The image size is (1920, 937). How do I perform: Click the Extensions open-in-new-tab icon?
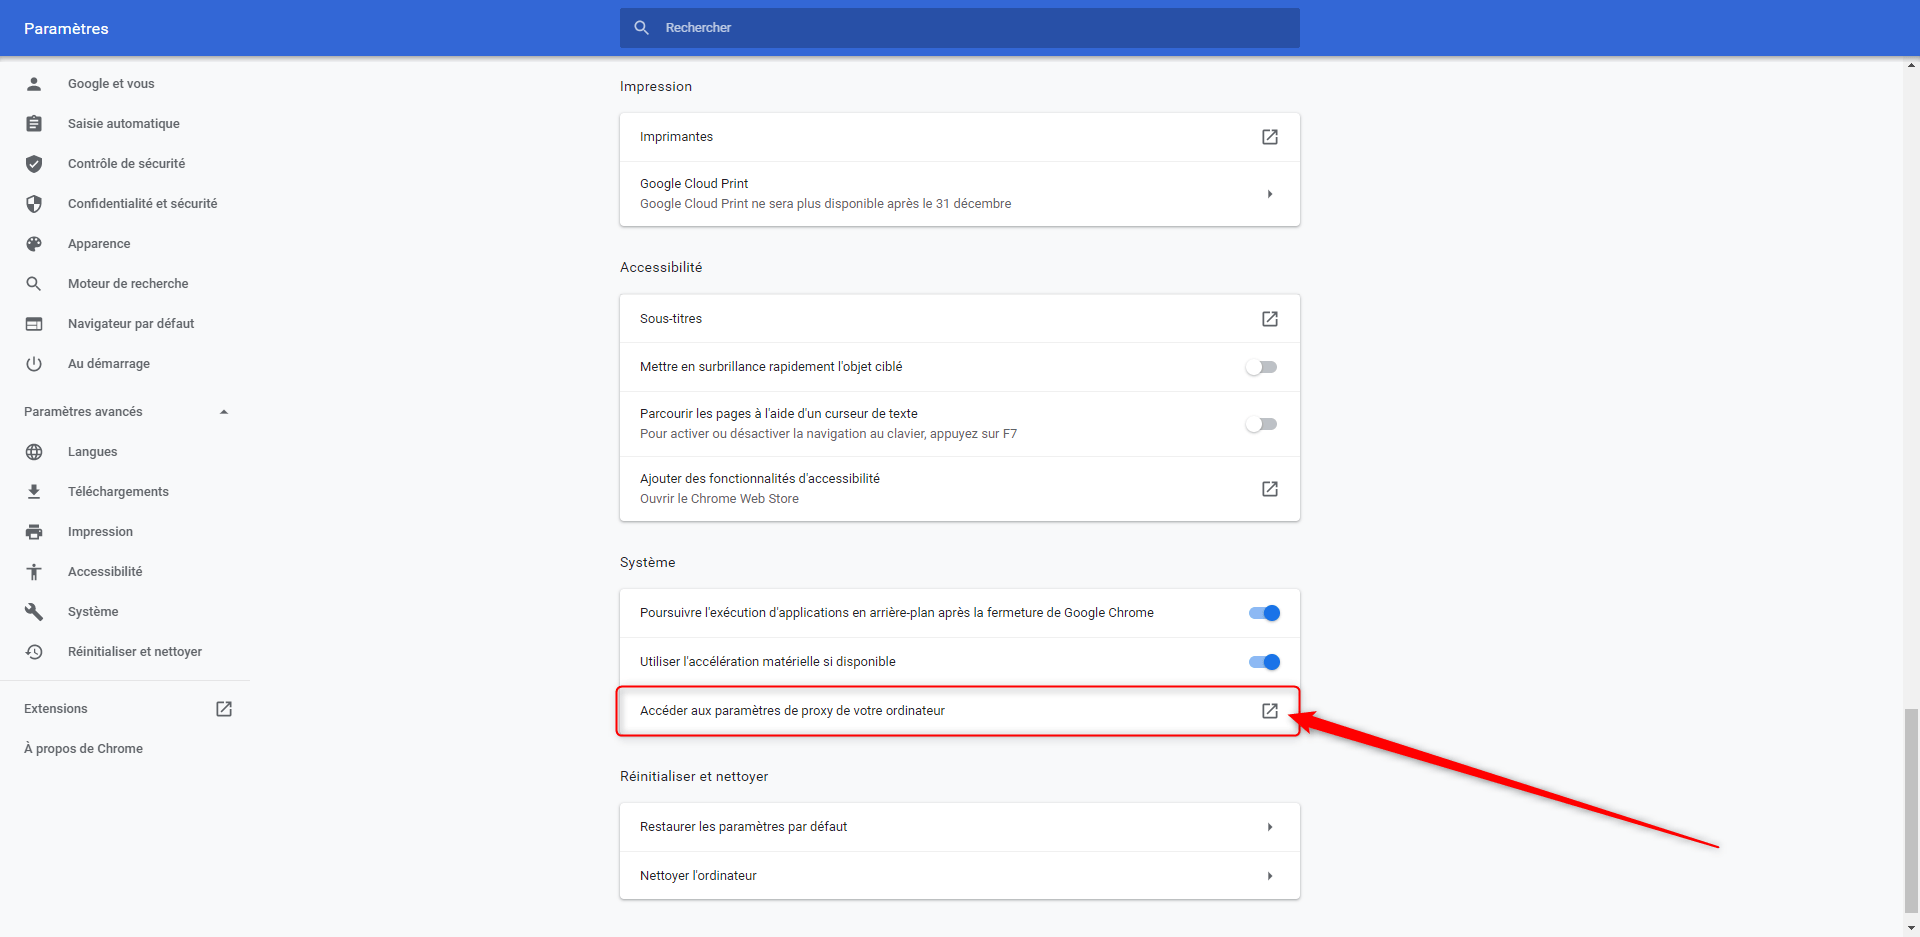[x=224, y=709]
